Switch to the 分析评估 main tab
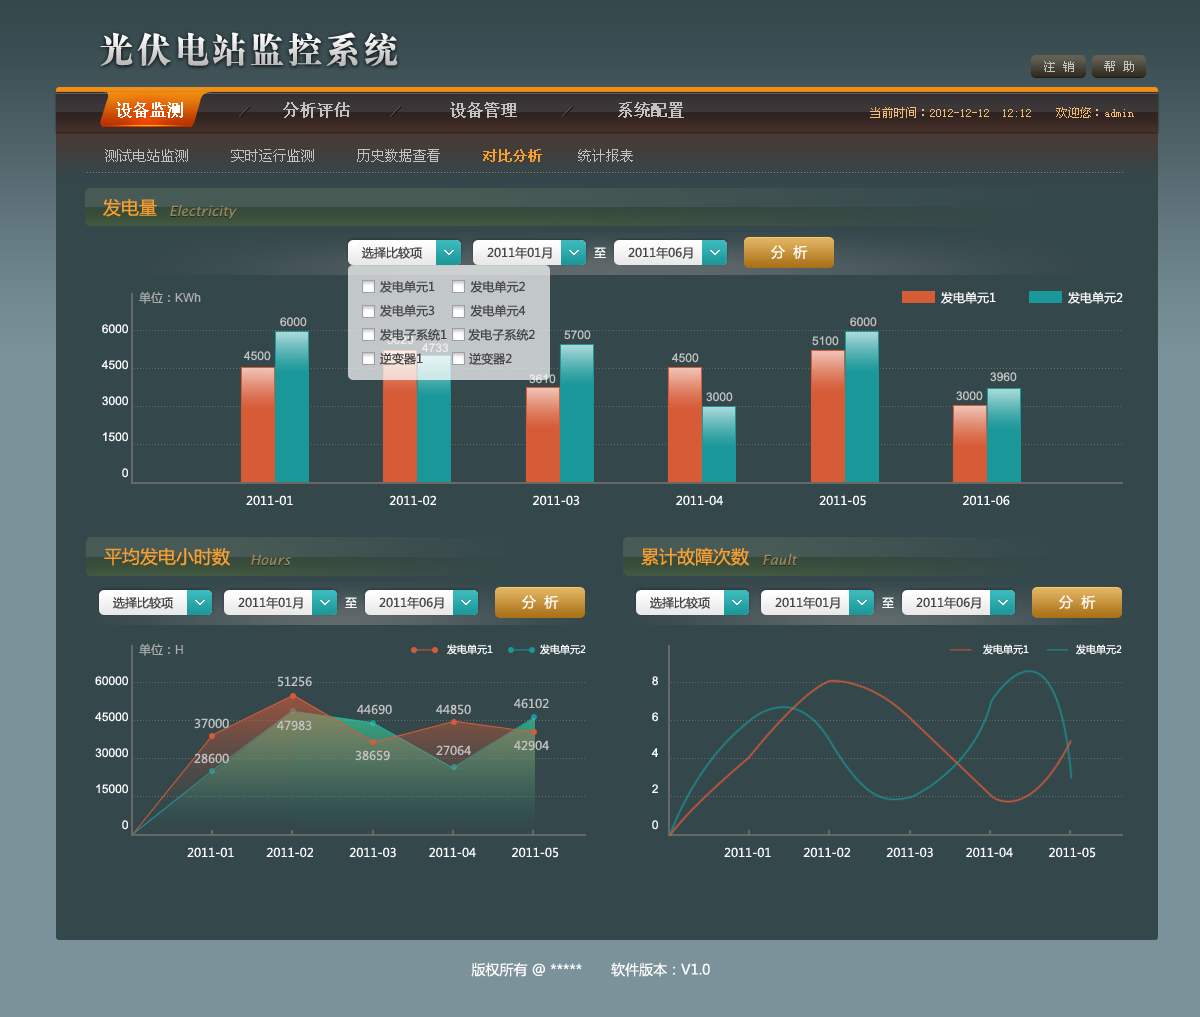The height and width of the screenshot is (1017, 1200). tap(316, 110)
